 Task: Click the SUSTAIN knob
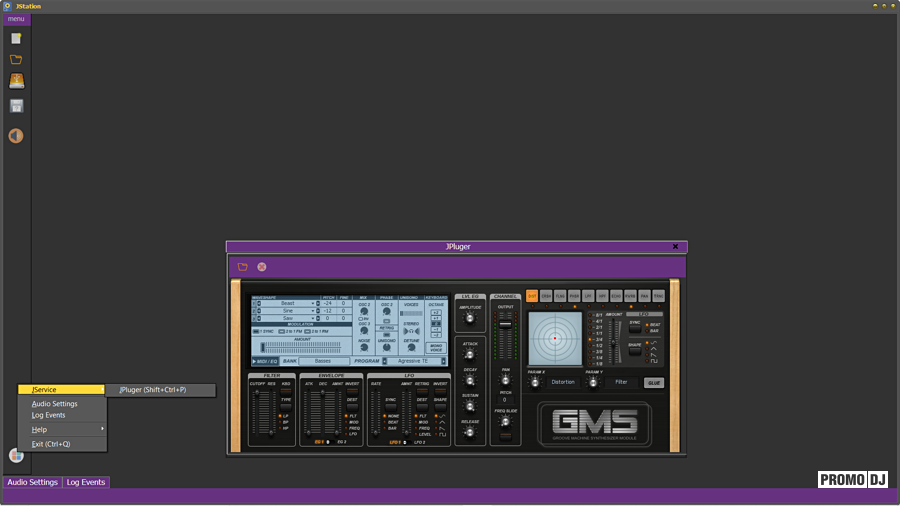[470, 406]
